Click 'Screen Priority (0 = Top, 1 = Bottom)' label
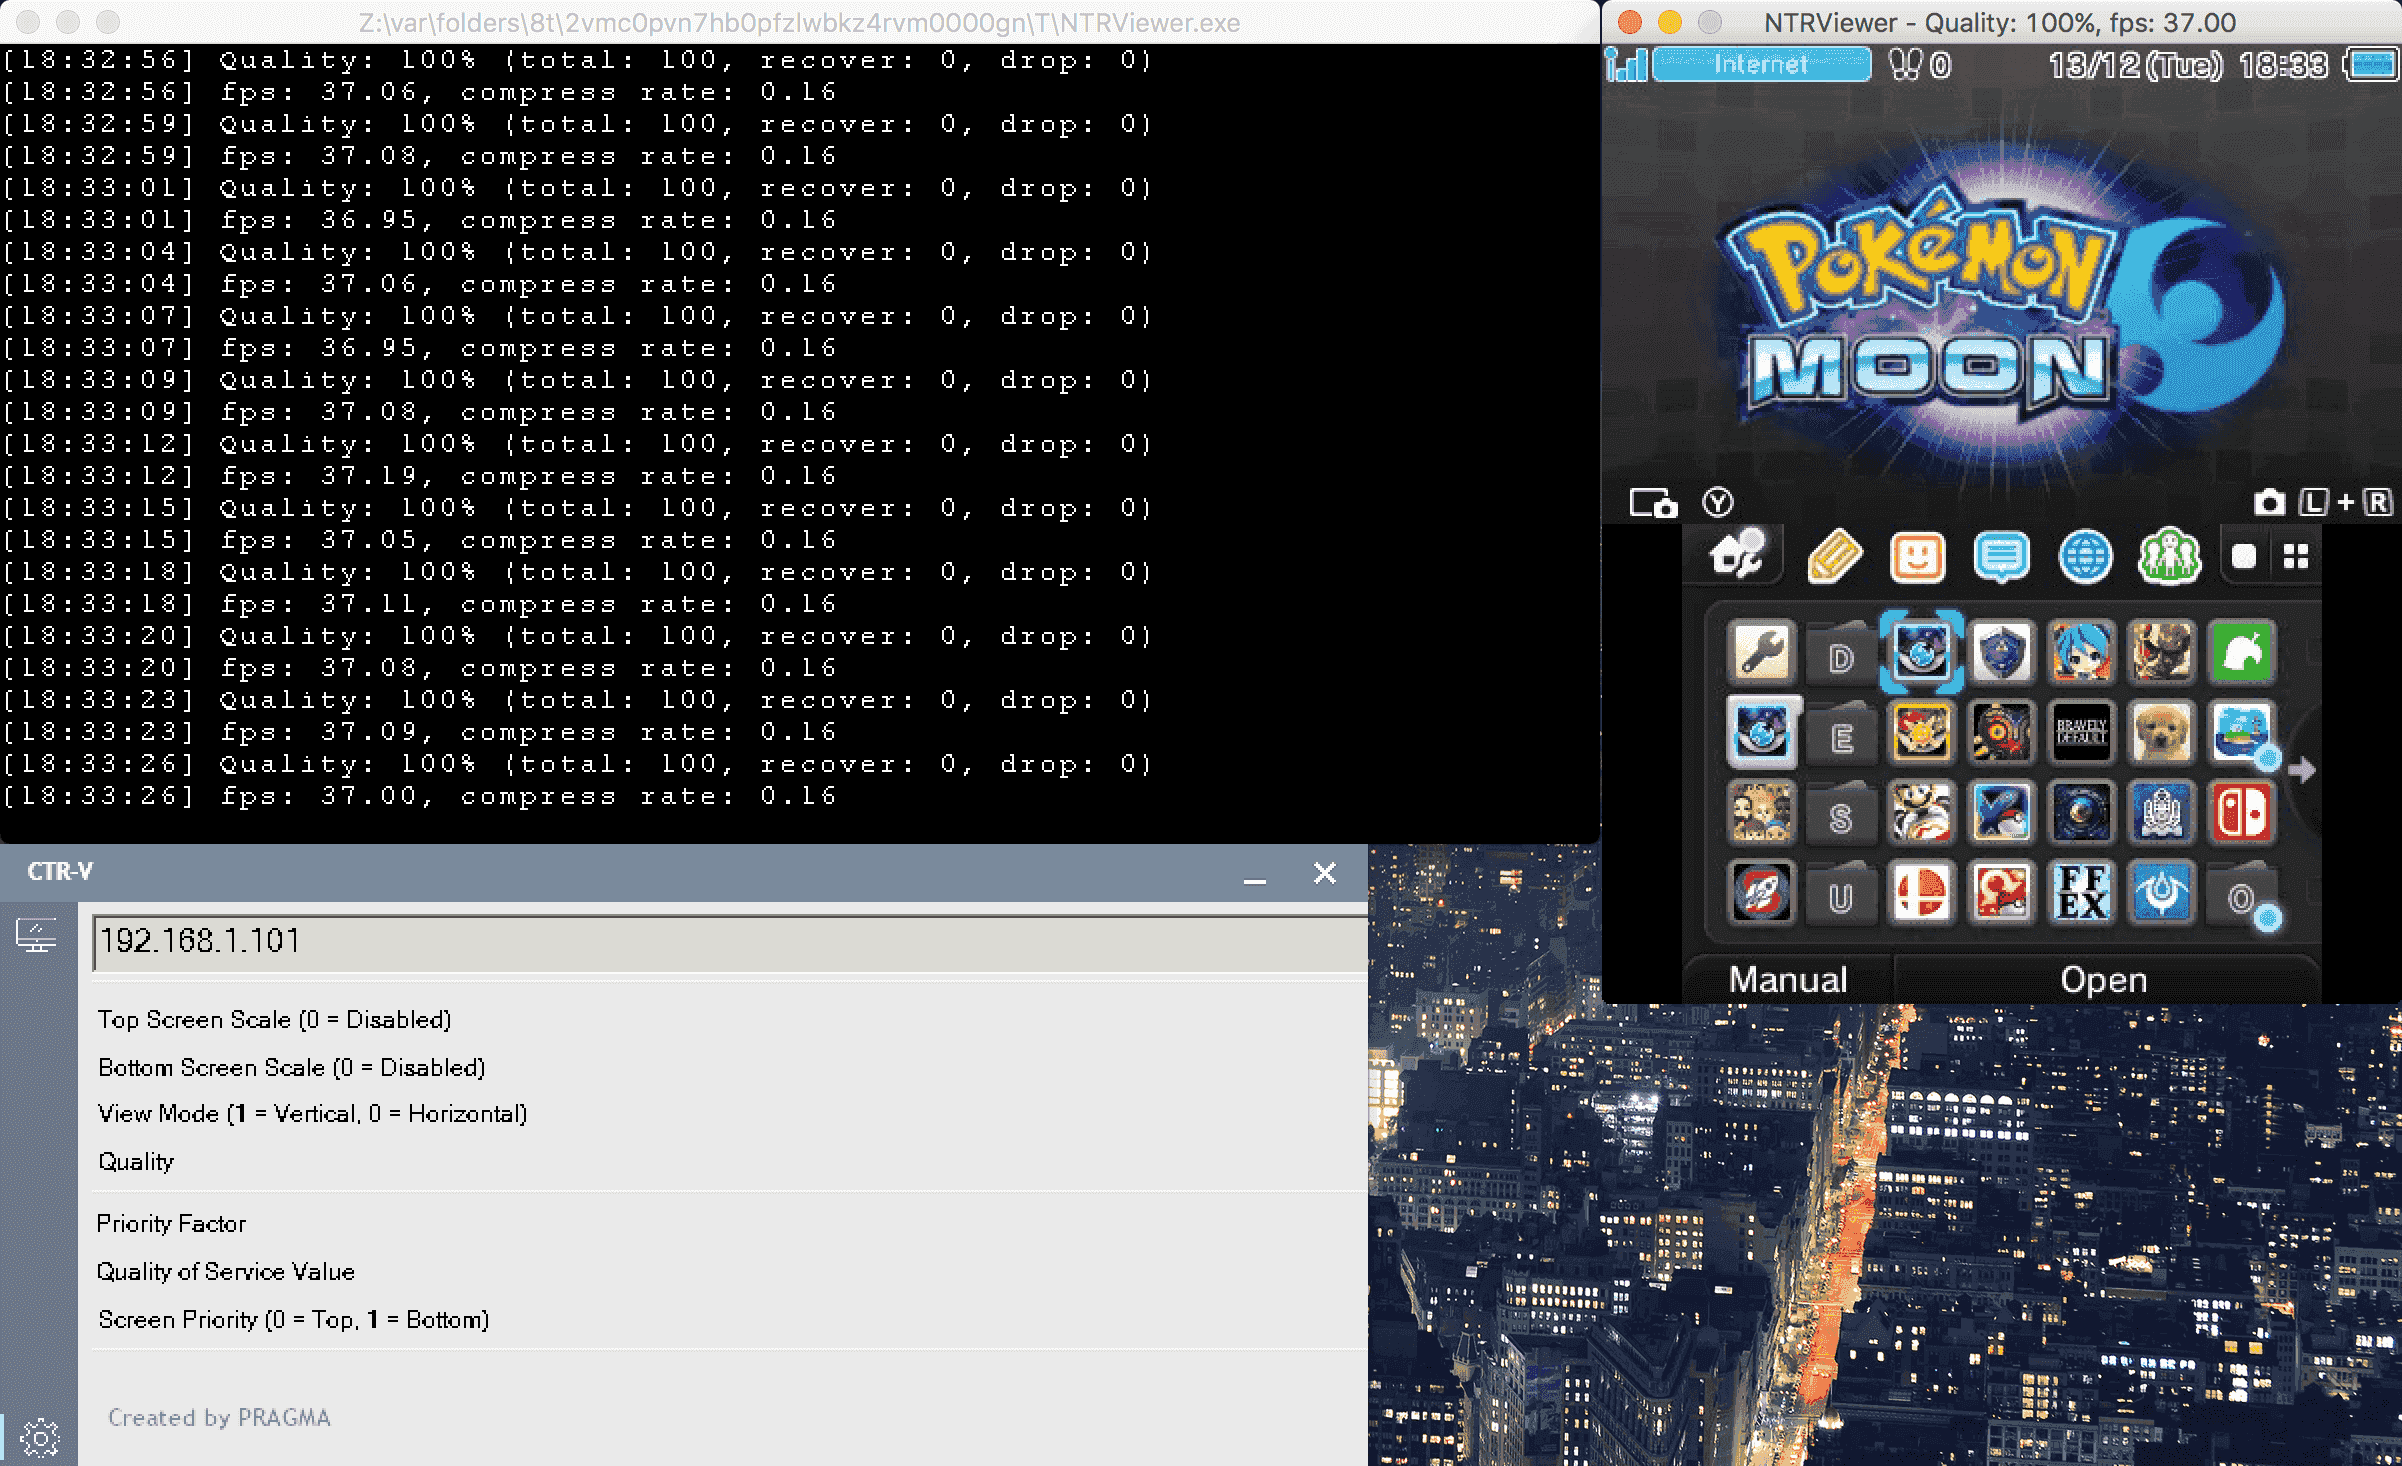The image size is (2402, 1466). click(294, 1320)
